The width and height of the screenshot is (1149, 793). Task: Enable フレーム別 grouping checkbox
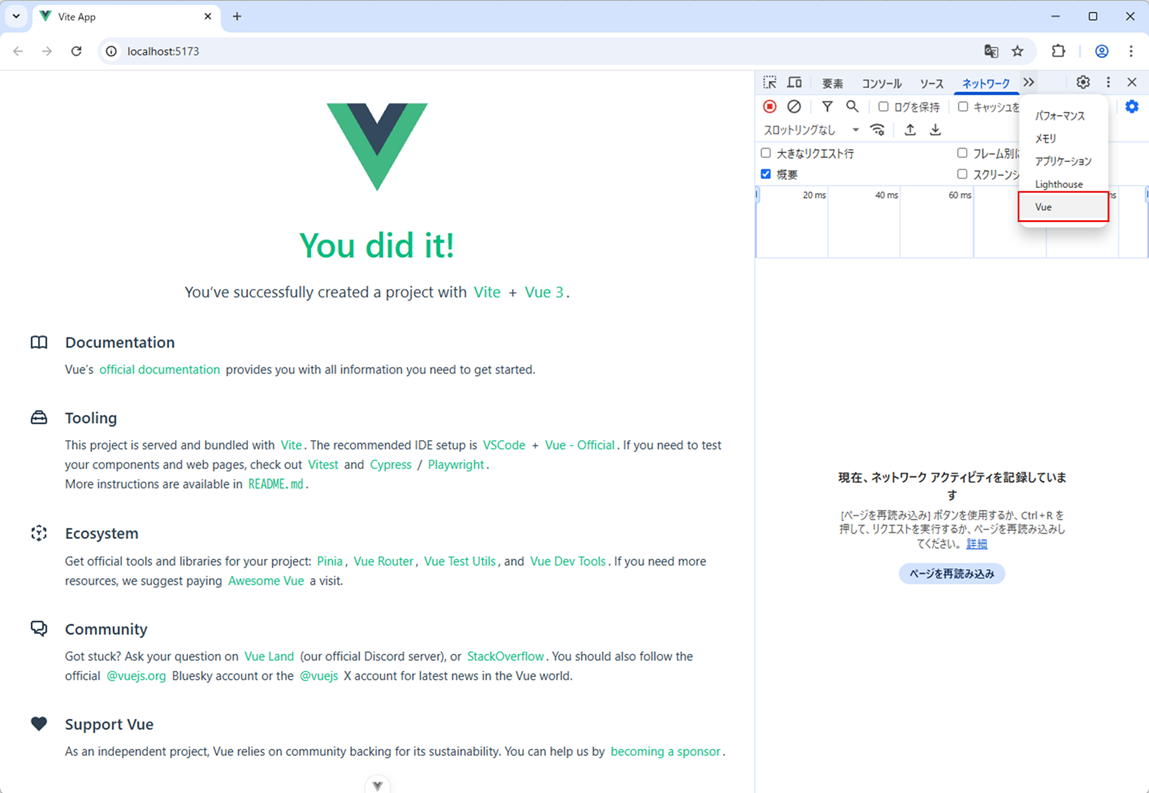[x=962, y=153]
